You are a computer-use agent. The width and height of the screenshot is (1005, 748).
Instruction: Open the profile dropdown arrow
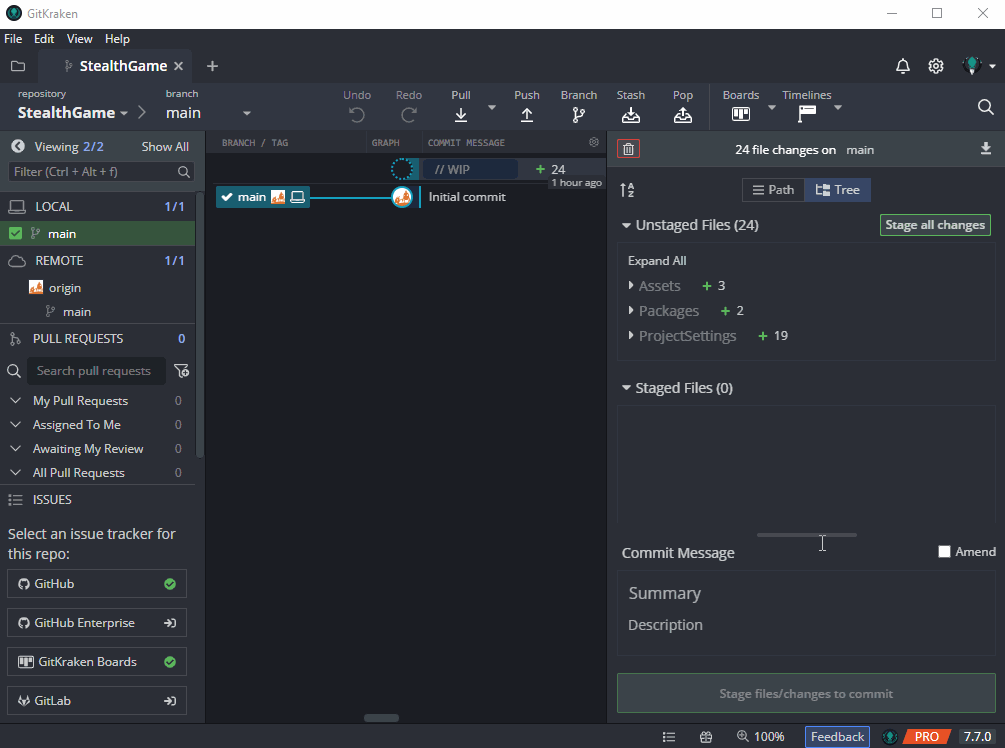(x=992, y=66)
